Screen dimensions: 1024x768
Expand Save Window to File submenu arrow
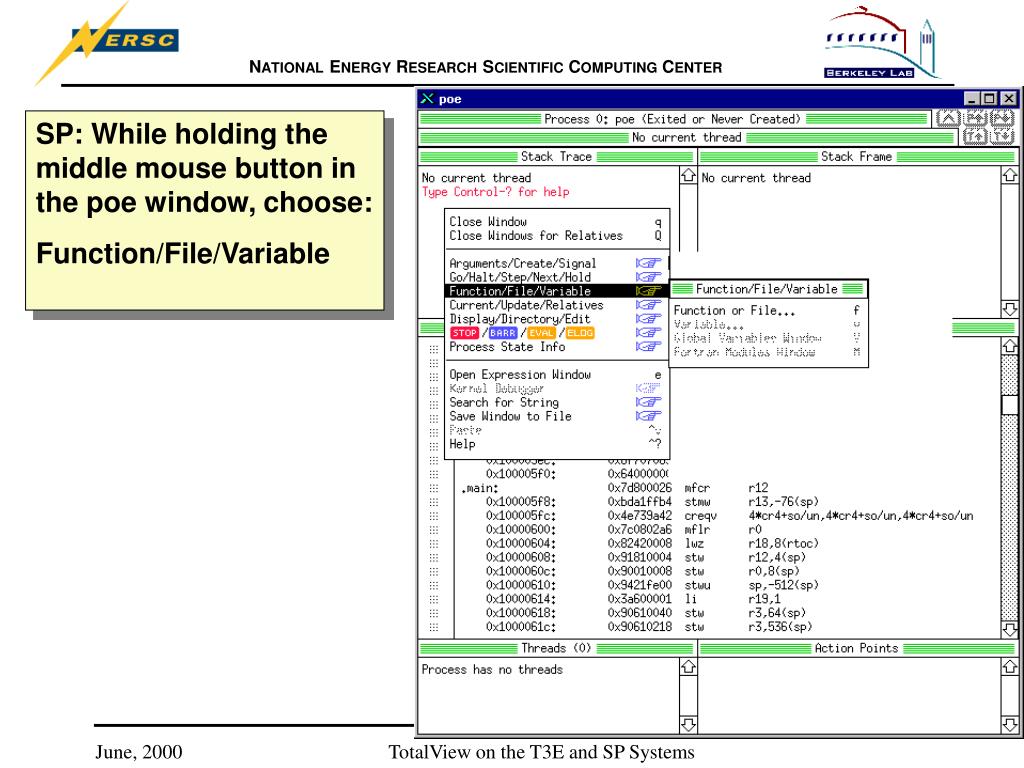point(648,416)
